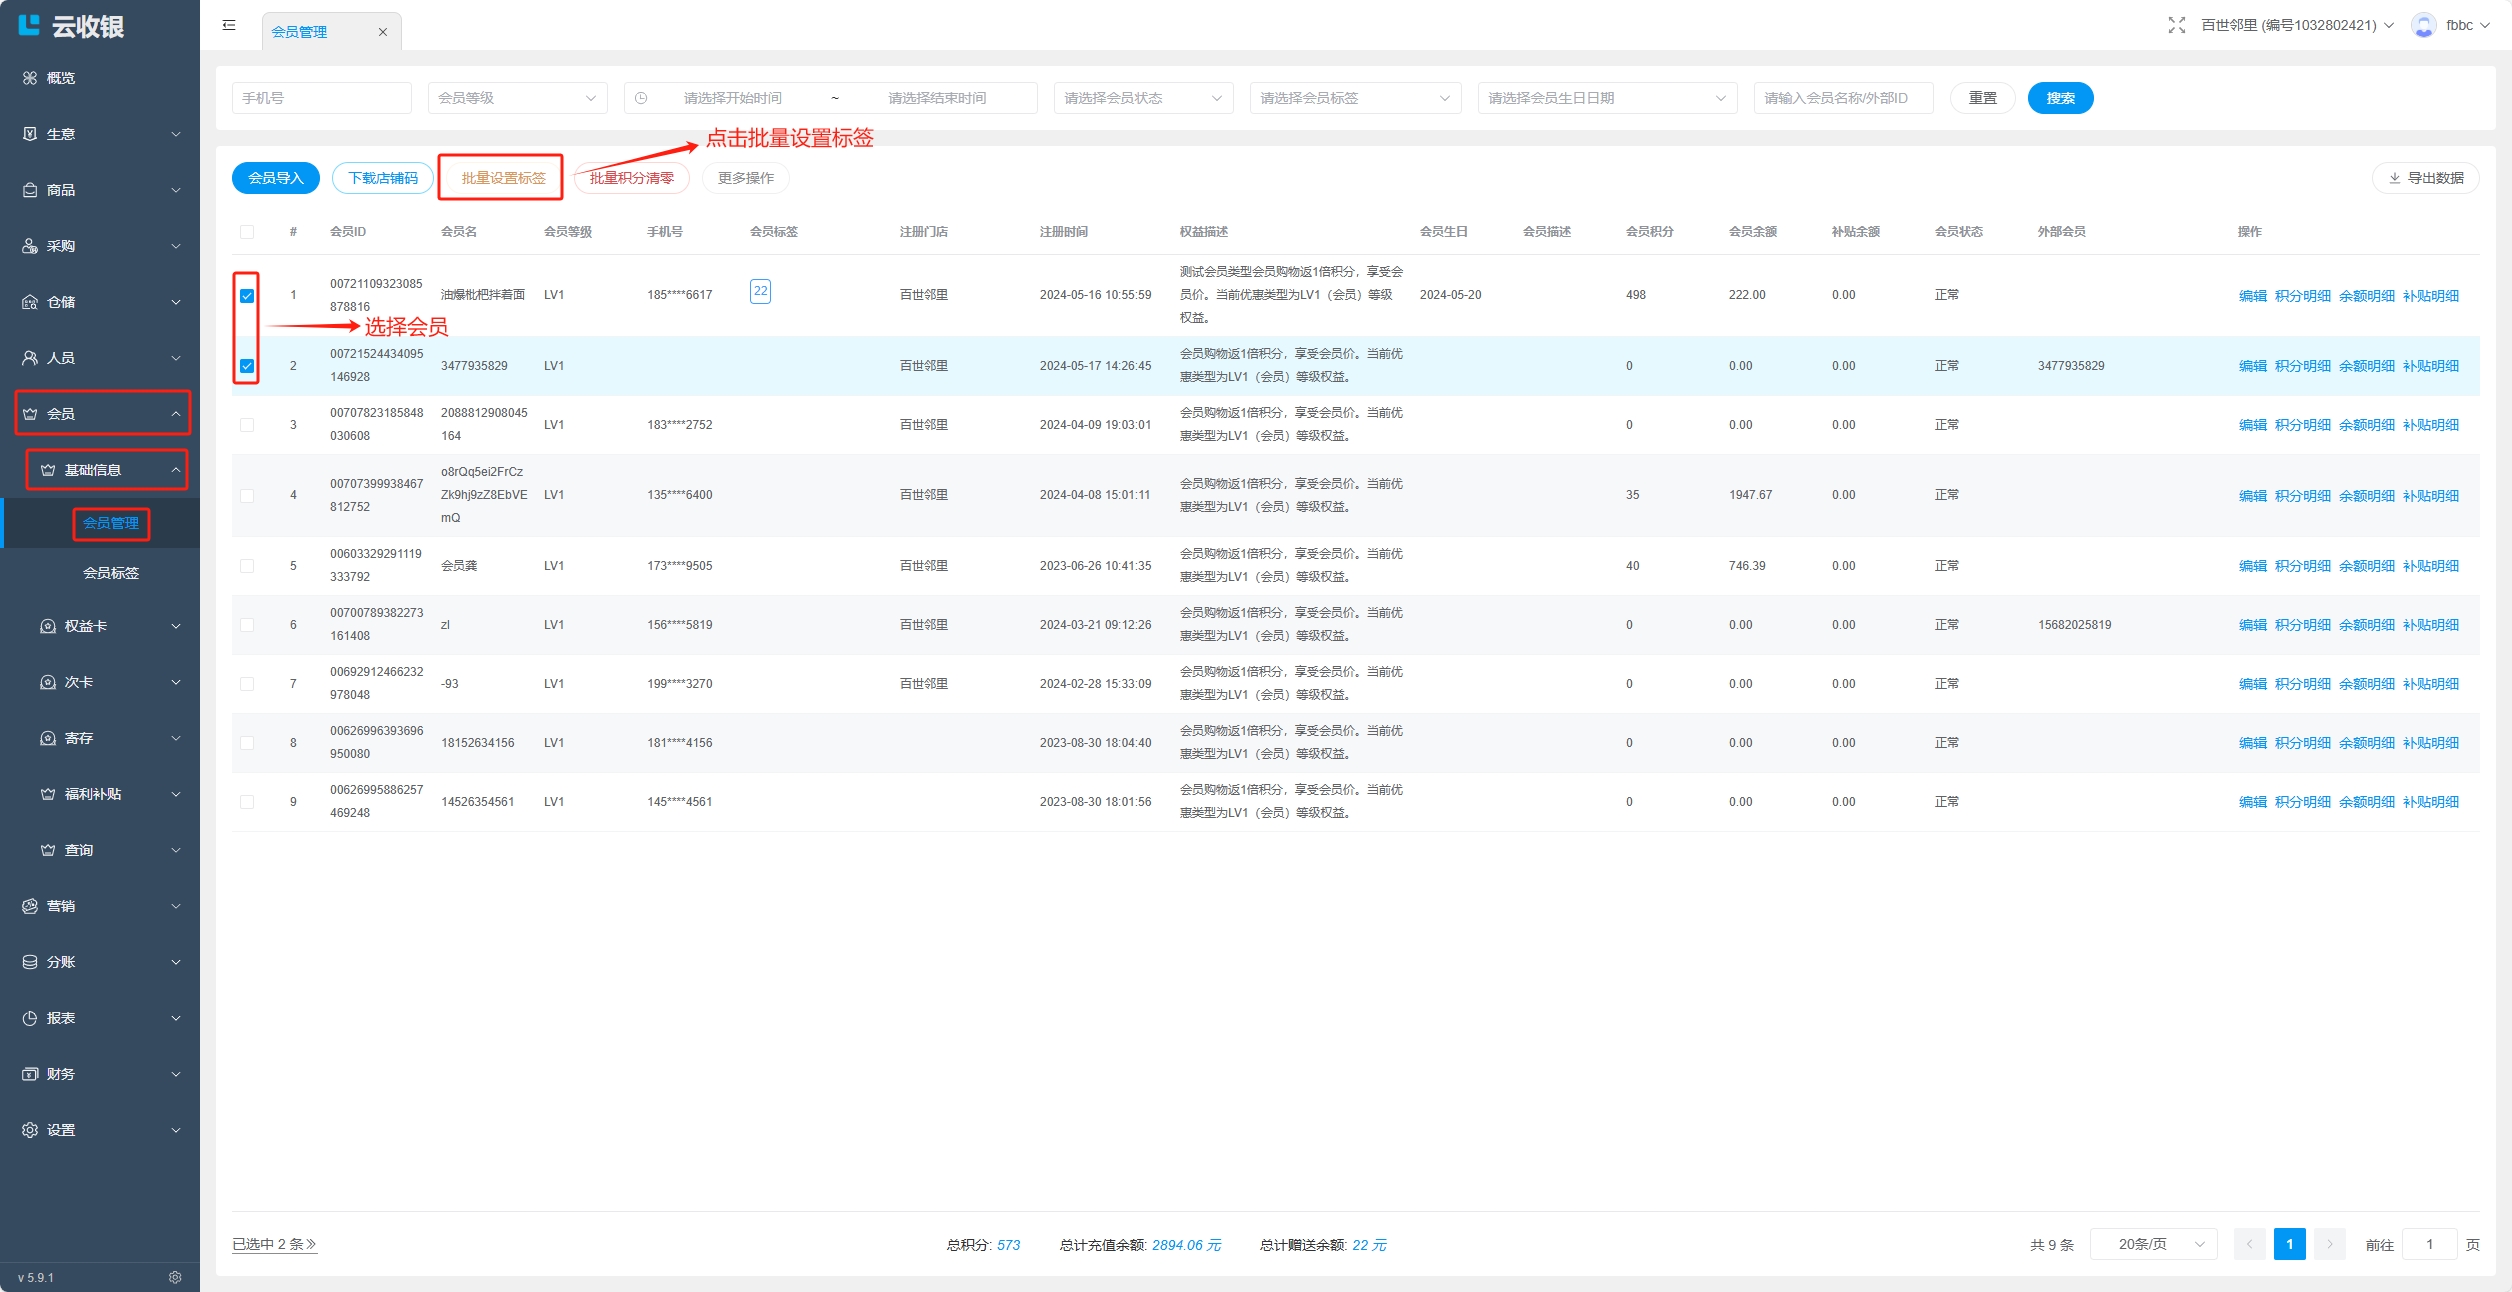The width and height of the screenshot is (2512, 1292).
Task: Close the 会员管理 tab
Action: [x=382, y=32]
